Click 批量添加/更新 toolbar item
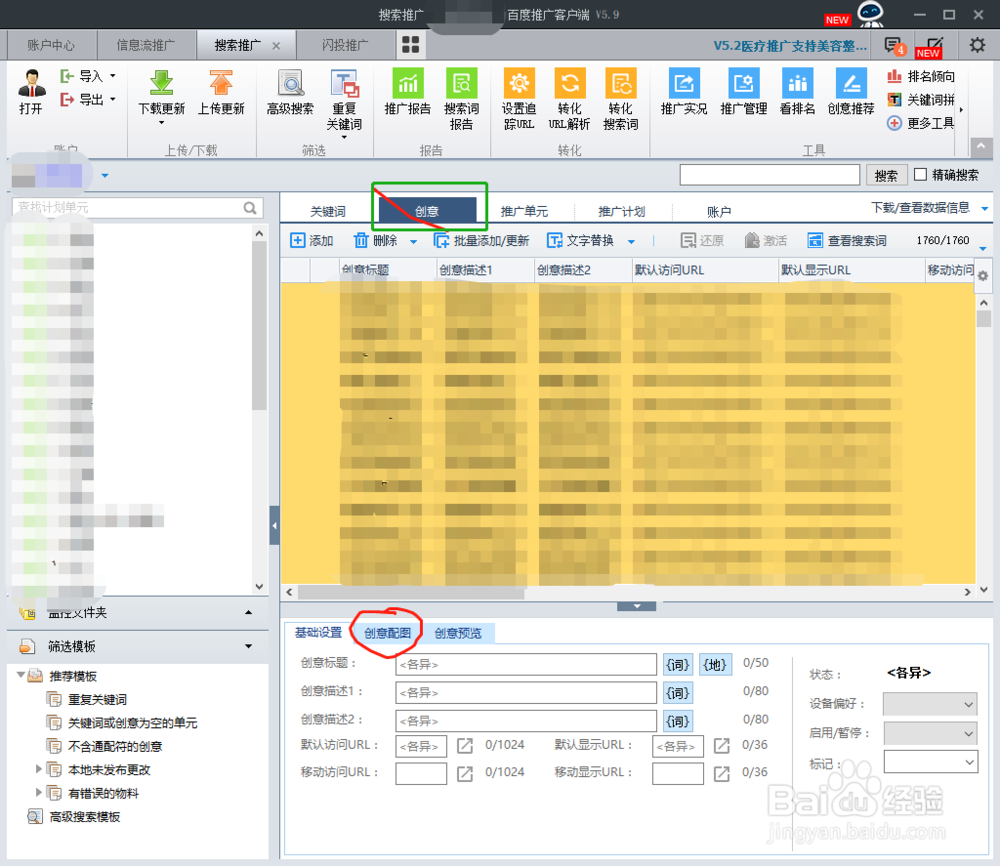This screenshot has height=866, width=1000. [x=482, y=240]
